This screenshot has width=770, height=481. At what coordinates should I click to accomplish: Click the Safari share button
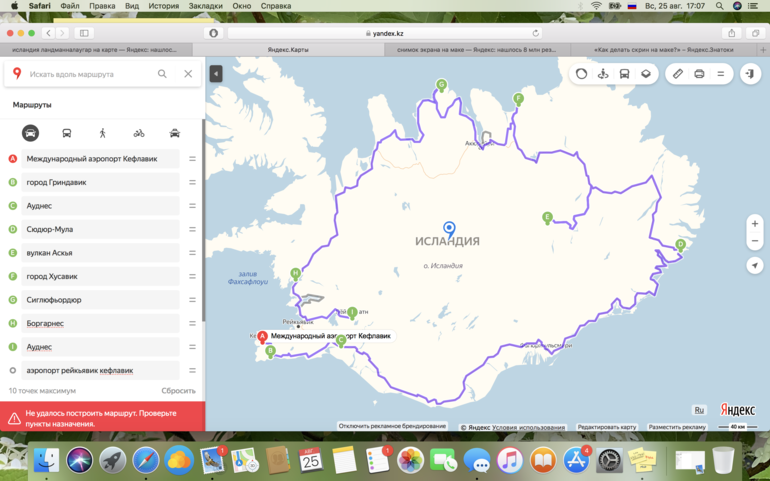tap(731, 33)
